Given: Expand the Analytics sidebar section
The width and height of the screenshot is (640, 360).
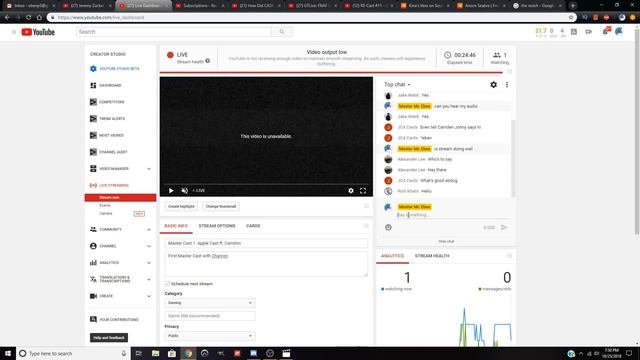Looking at the screenshot, I should [x=149, y=263].
